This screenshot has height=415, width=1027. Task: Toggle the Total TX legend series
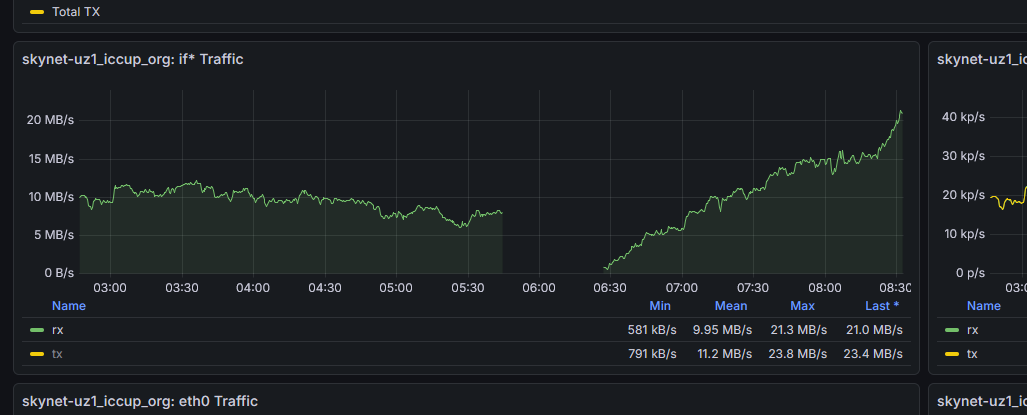coord(76,12)
